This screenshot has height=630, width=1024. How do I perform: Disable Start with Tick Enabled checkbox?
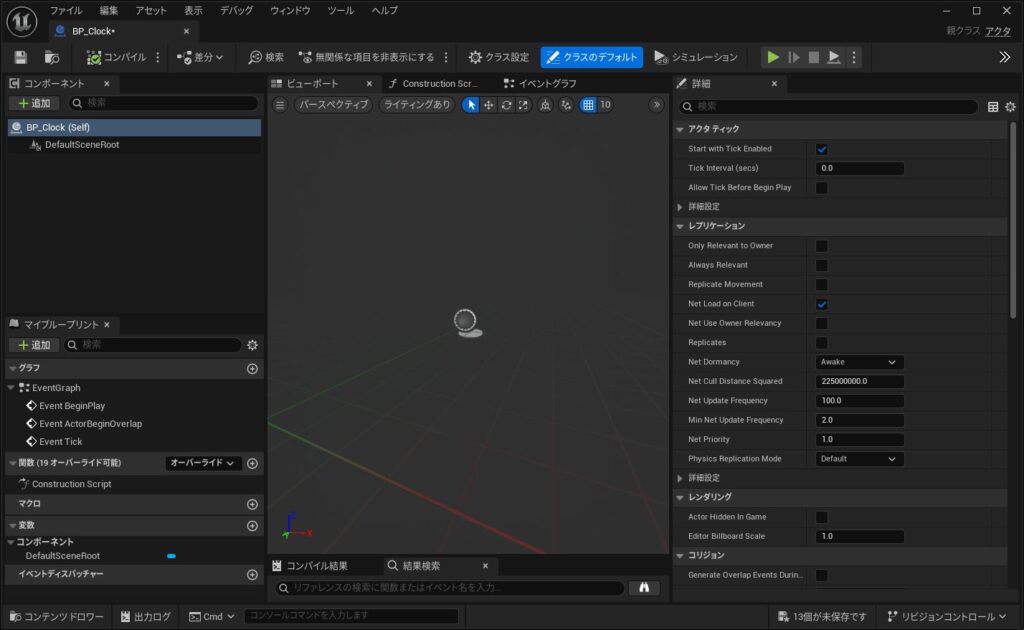(x=822, y=149)
